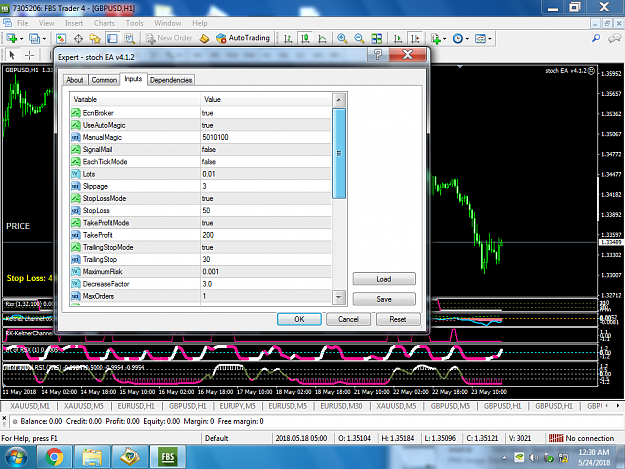This screenshot has width=625, height=469.
Task: Switch chart to bar chart icon
Action: point(287,39)
